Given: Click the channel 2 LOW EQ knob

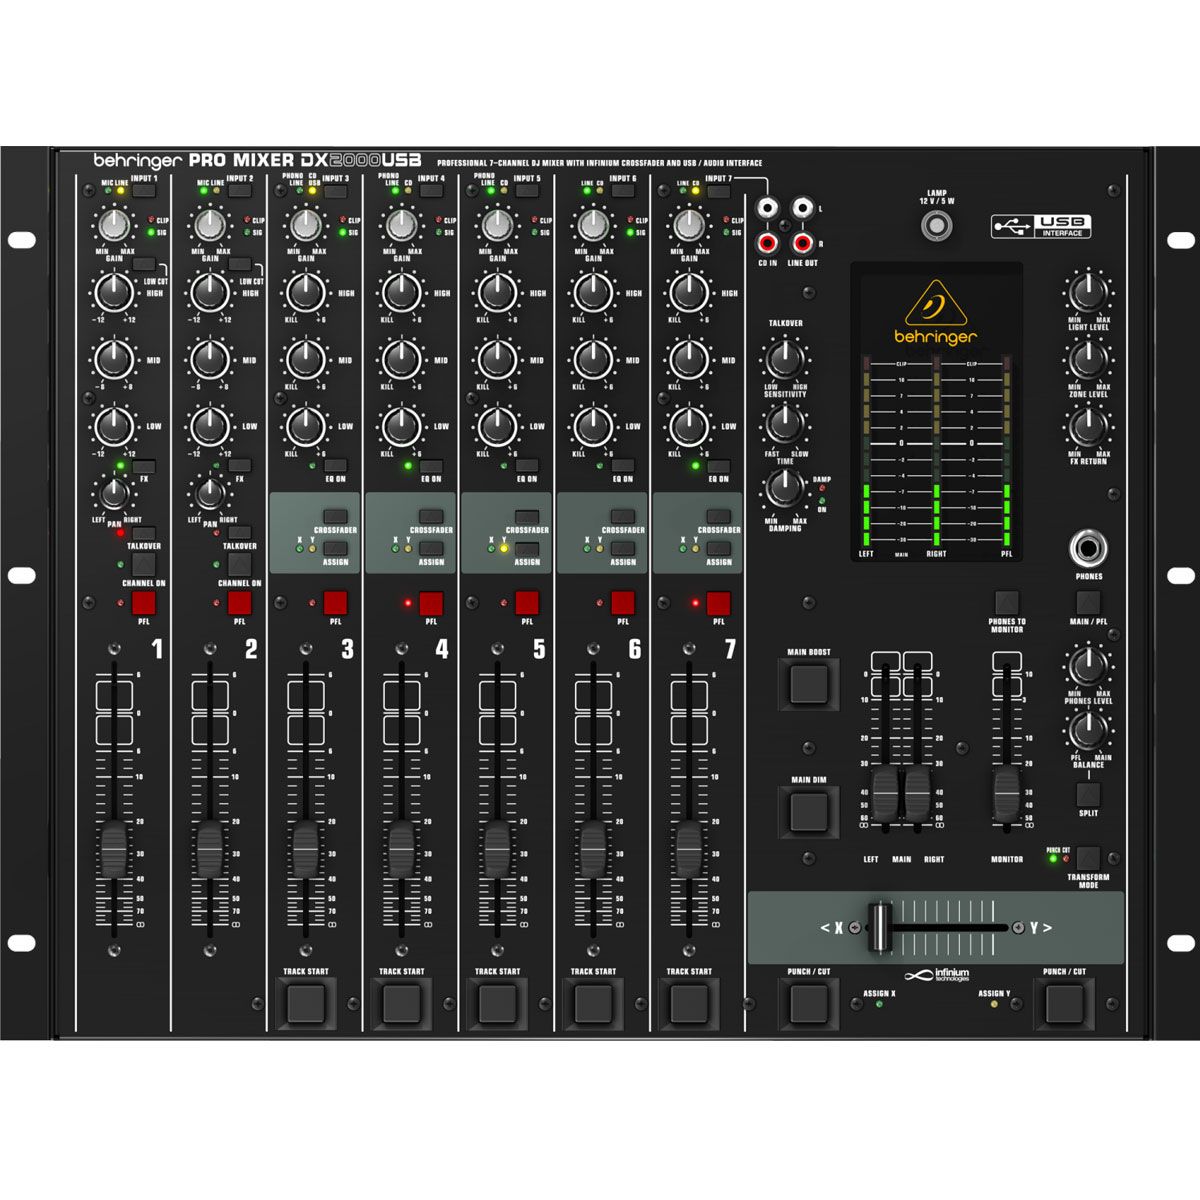Looking at the screenshot, I should pos(209,425).
